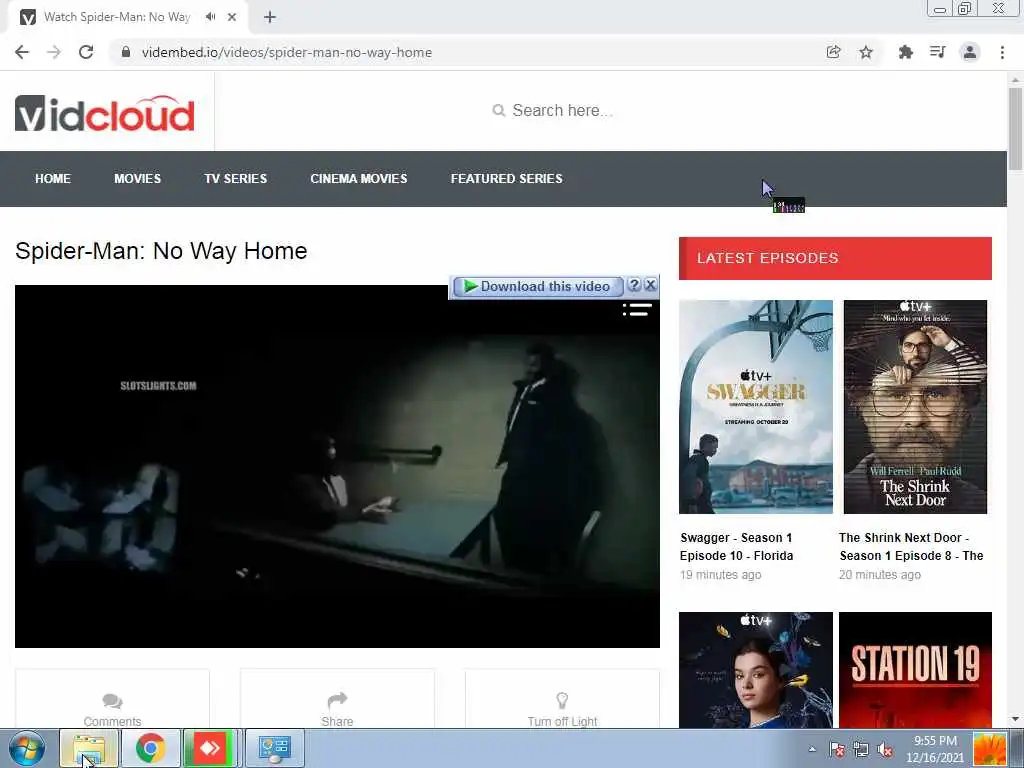Open File Explorer from the taskbar
1024x768 pixels.
pyautogui.click(x=89, y=748)
